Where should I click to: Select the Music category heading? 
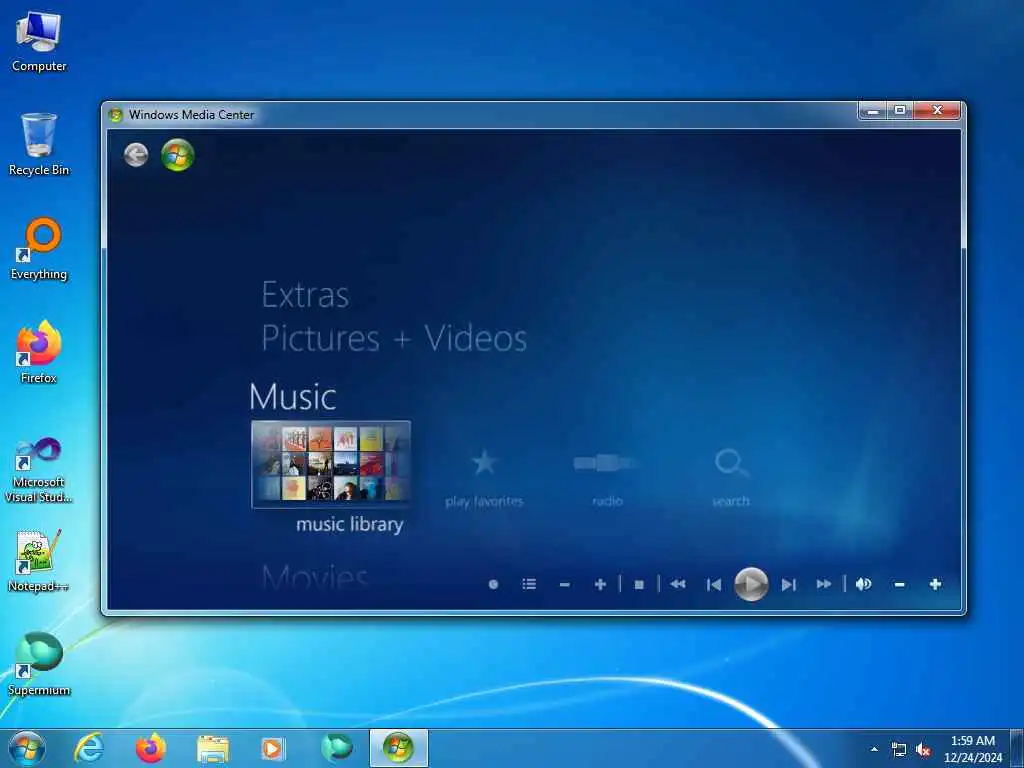pos(293,396)
